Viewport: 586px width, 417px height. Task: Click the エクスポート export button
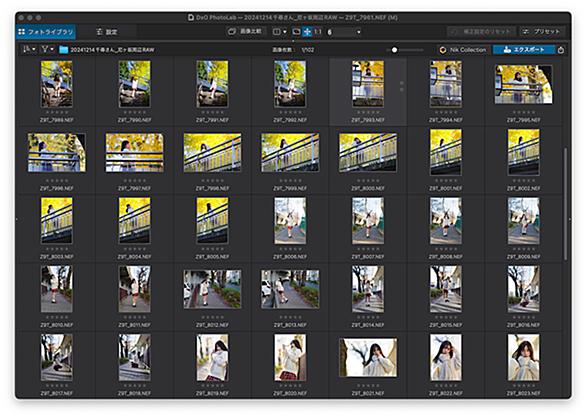(524, 50)
